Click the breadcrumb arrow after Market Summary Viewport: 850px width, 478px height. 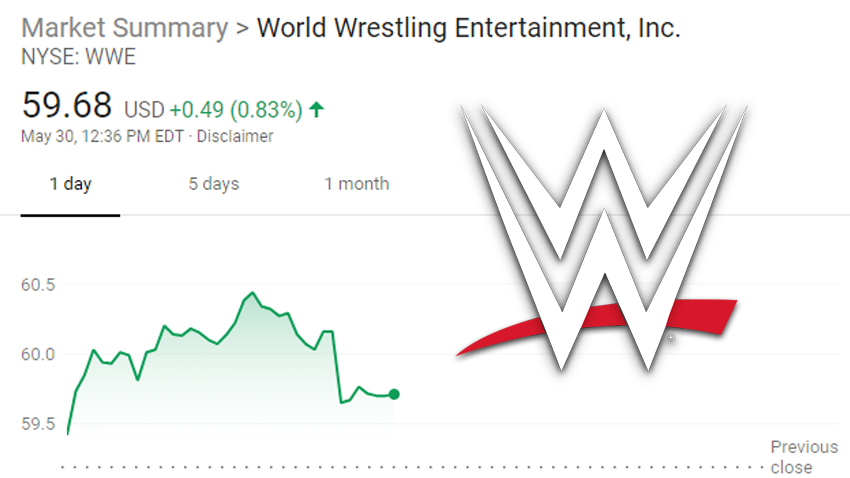coord(241,28)
